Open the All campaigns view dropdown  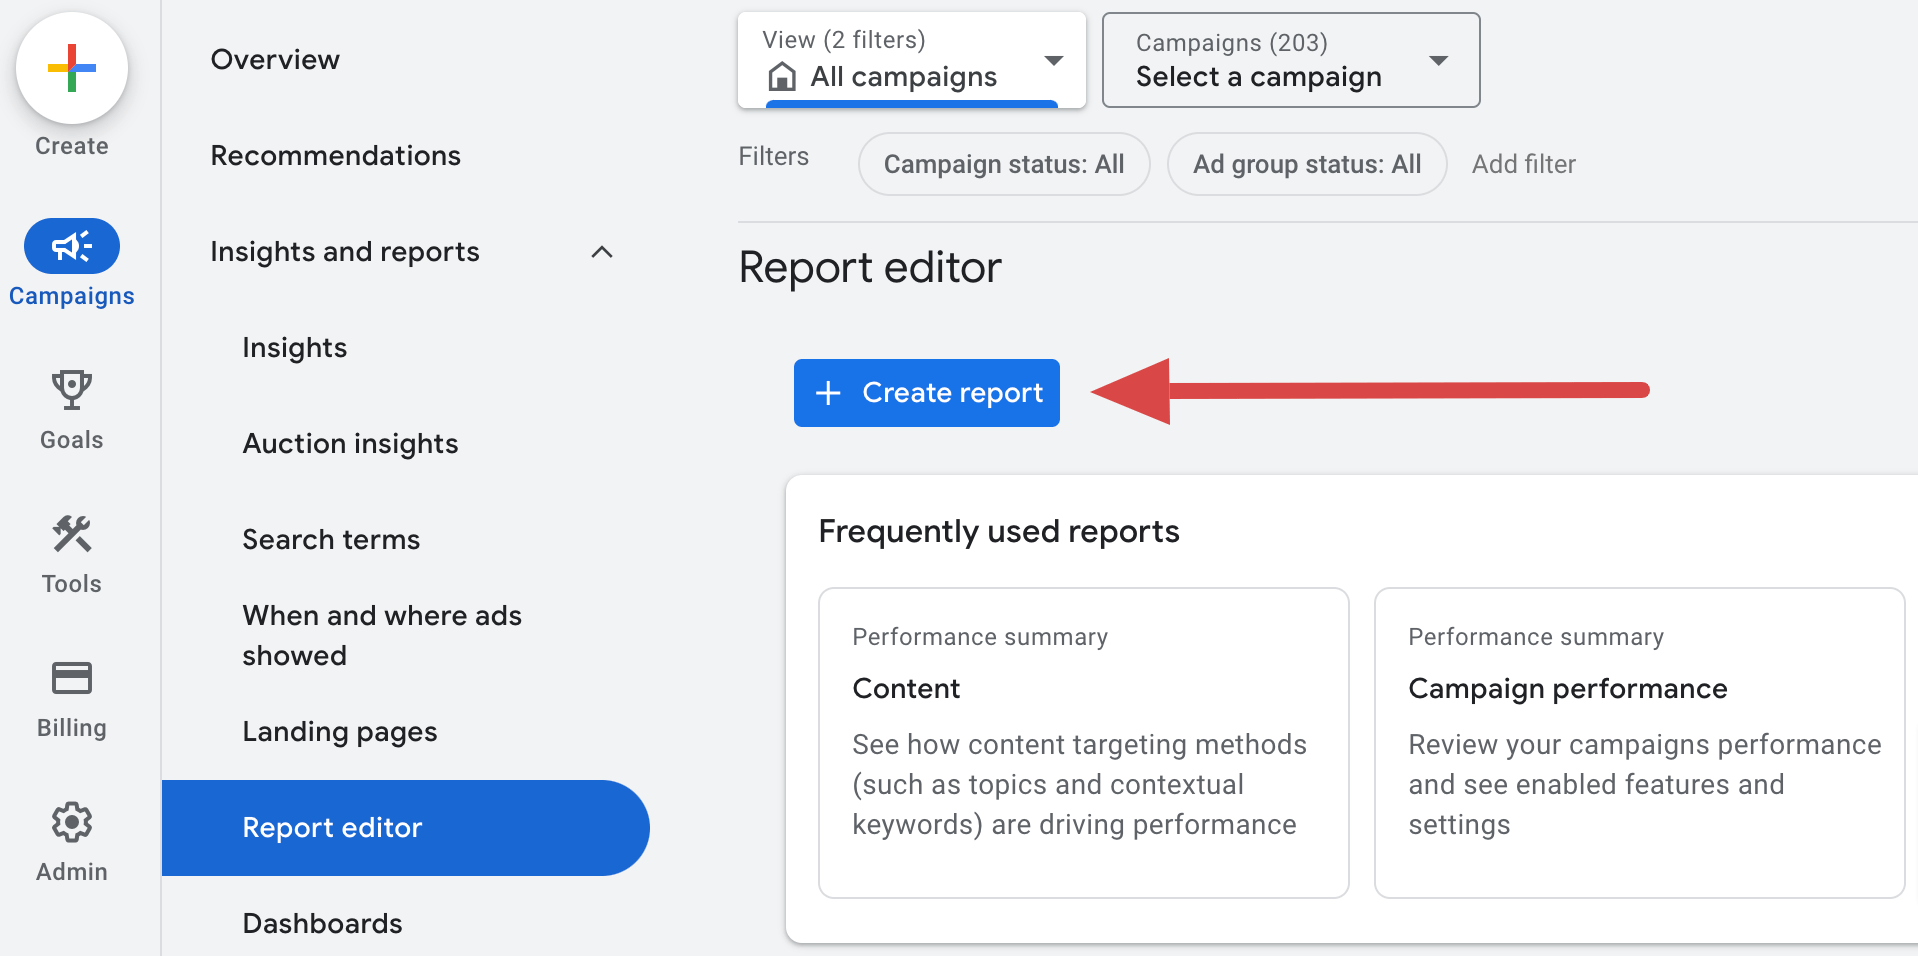coord(912,60)
